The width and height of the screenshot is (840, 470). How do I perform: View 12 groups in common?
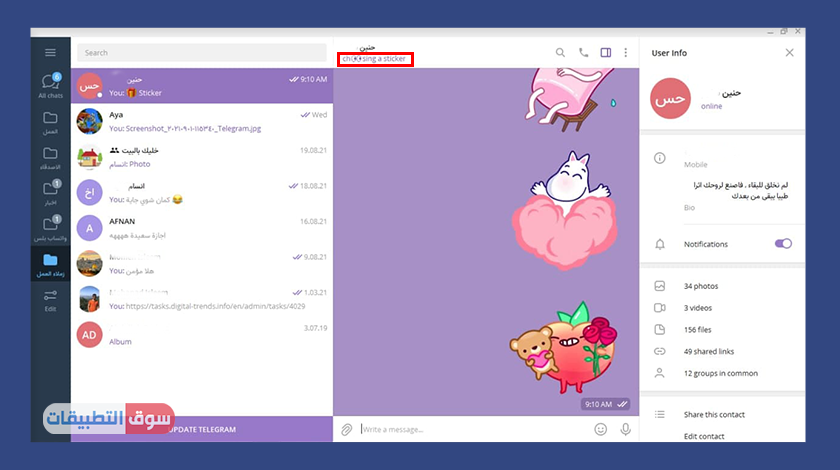click(722, 374)
